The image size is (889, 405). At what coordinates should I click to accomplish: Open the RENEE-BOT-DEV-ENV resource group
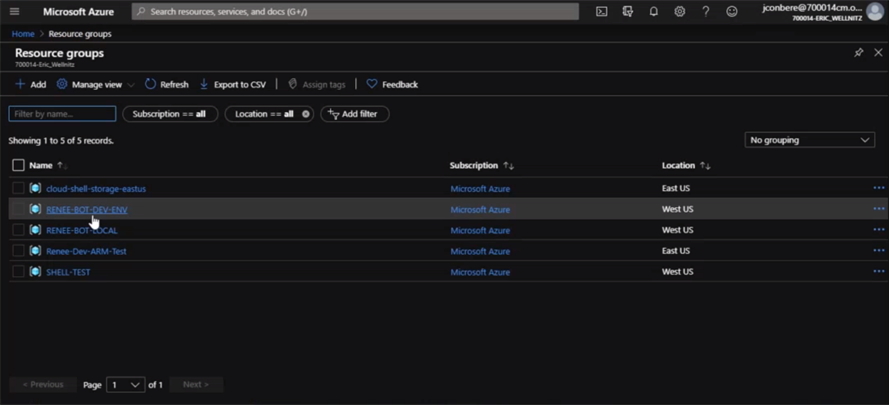(87, 210)
